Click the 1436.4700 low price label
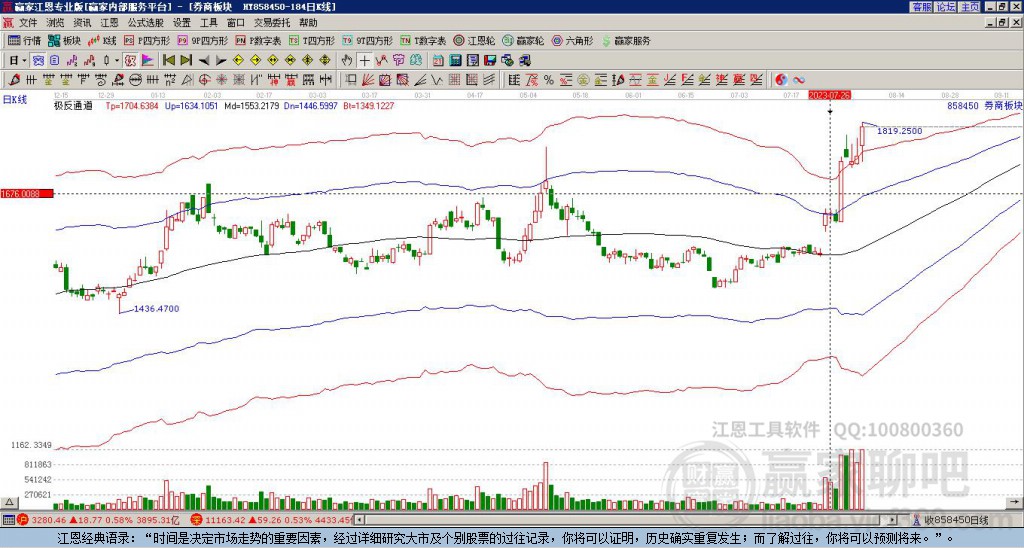Screen dimensions: 1024x548 156,308
